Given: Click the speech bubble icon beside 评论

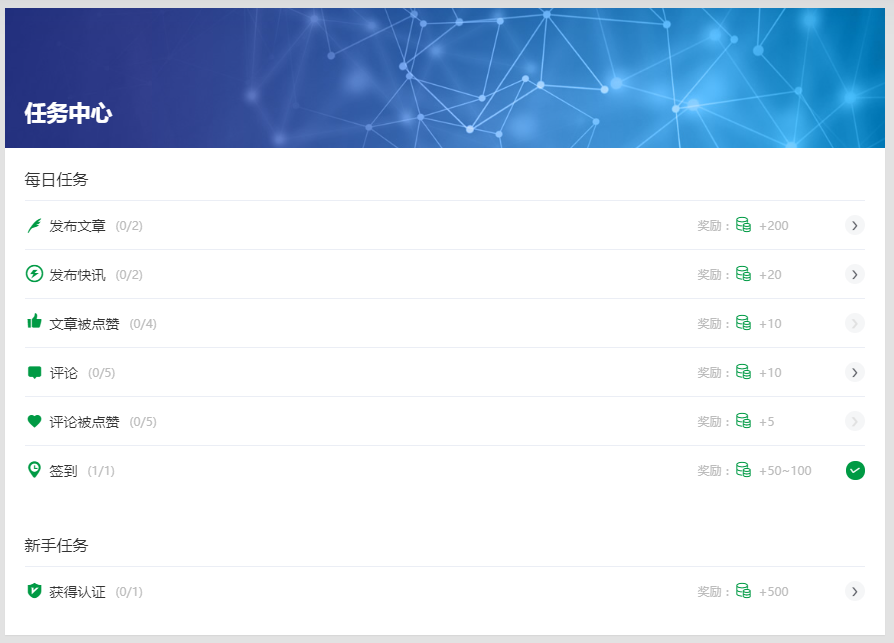Looking at the screenshot, I should click(x=34, y=372).
